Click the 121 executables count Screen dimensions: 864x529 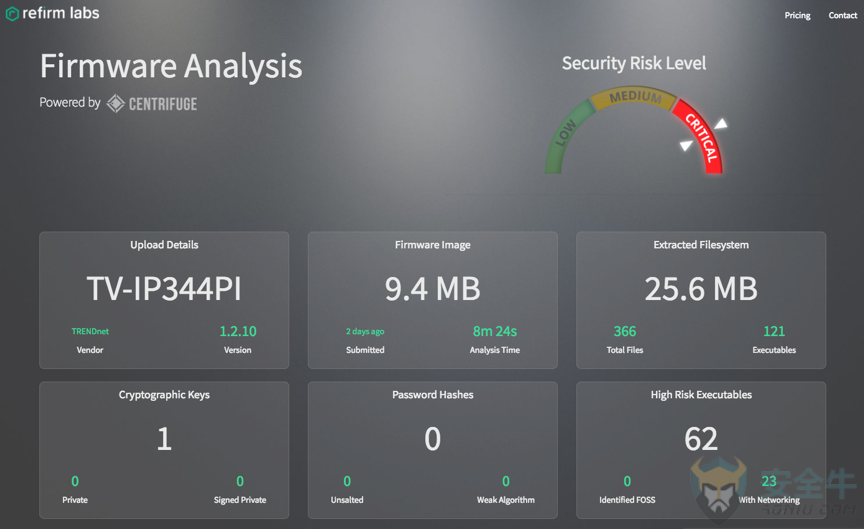pos(774,331)
